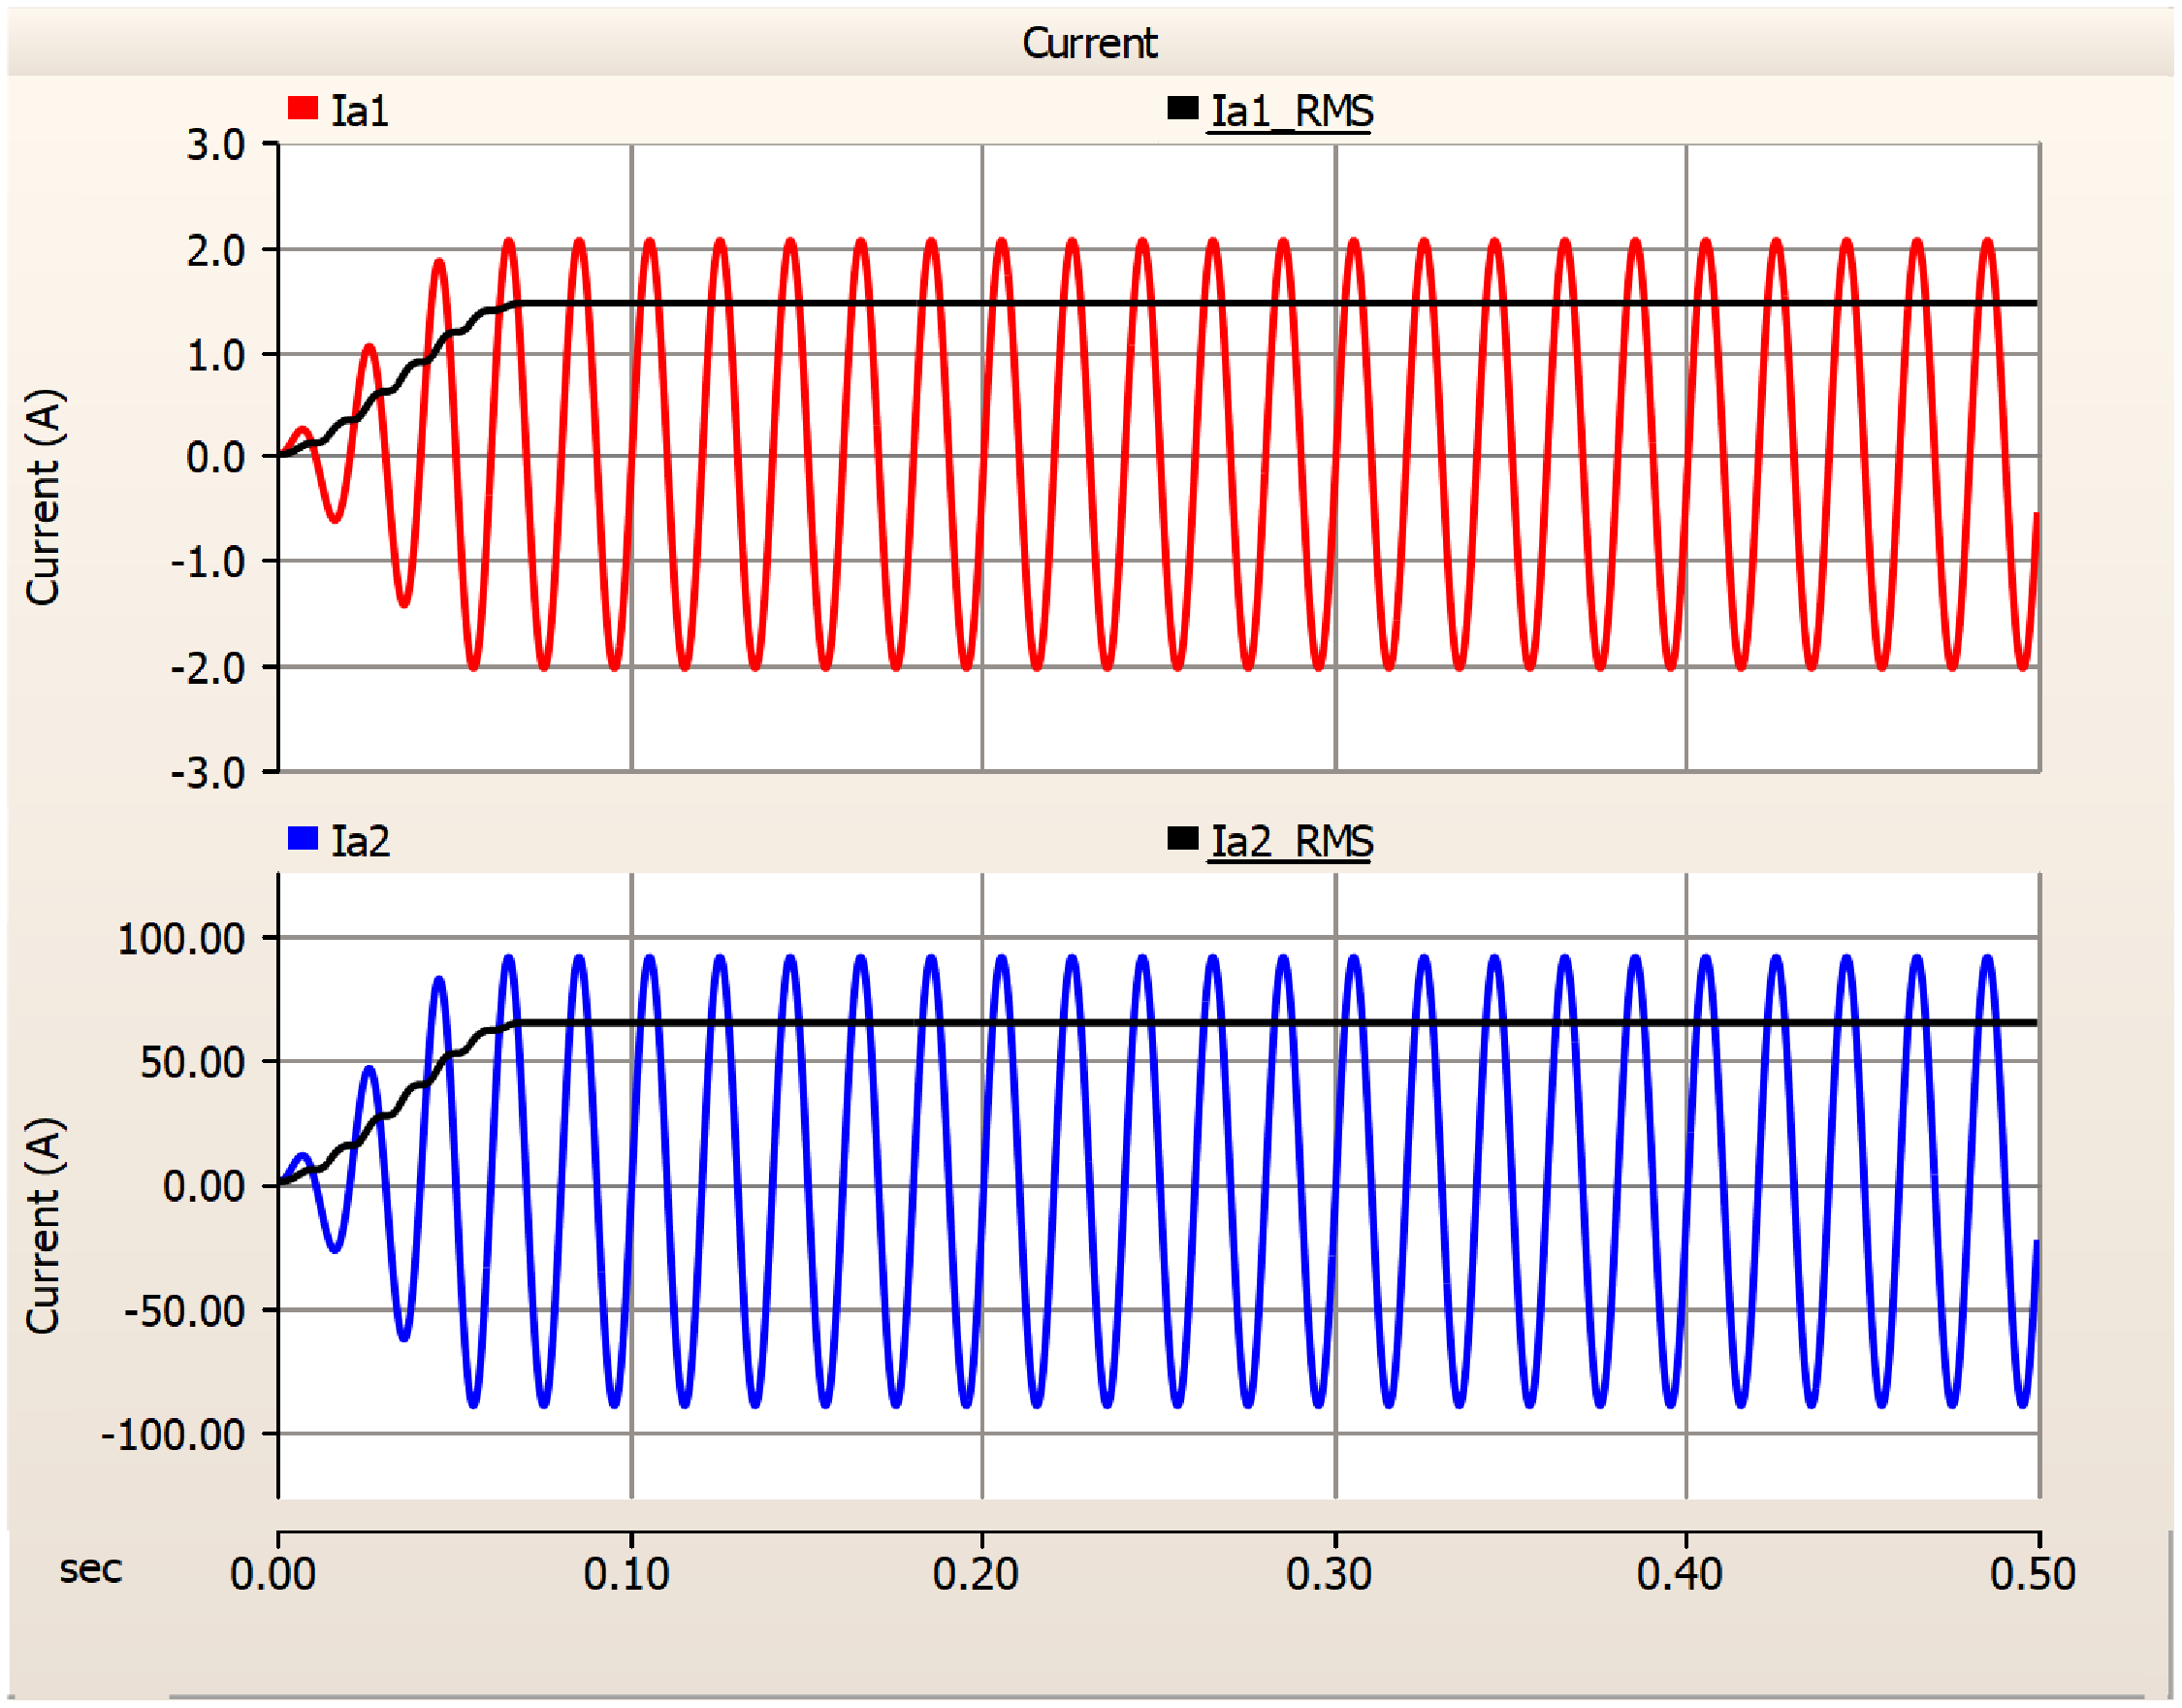Click the red Ia1 legend color swatch

click(x=302, y=108)
